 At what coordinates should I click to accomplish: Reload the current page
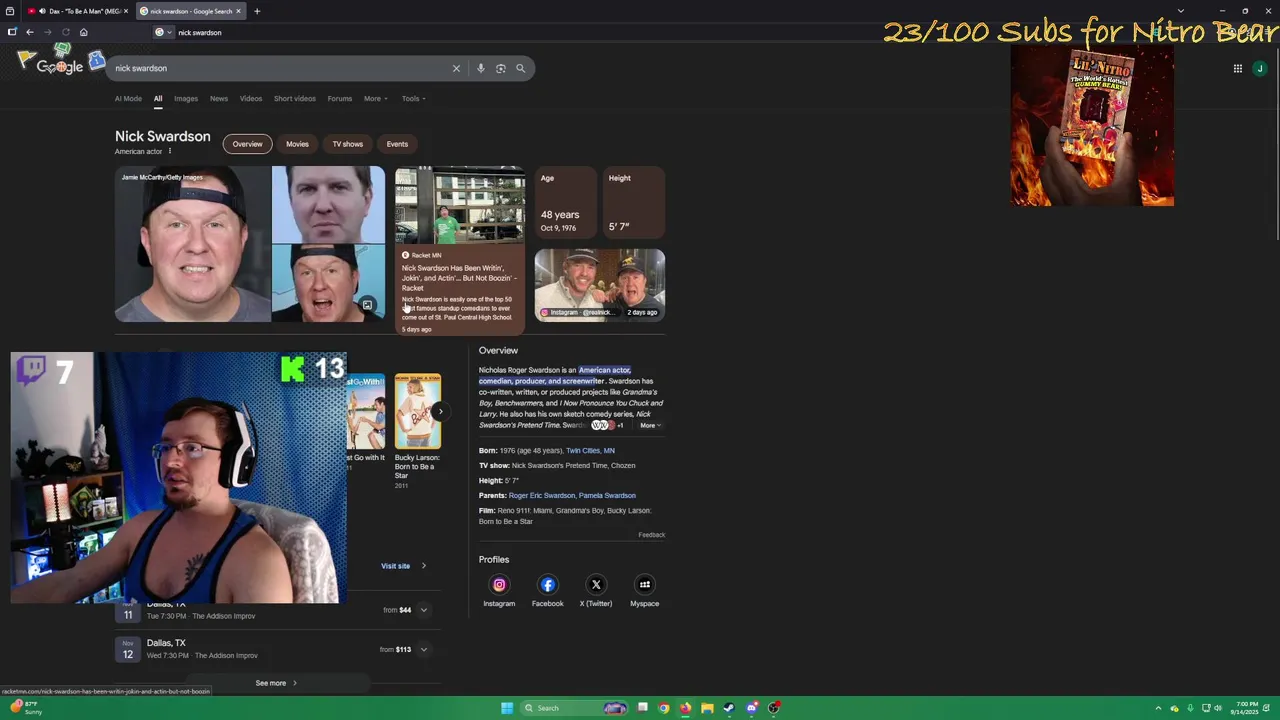[x=65, y=32]
